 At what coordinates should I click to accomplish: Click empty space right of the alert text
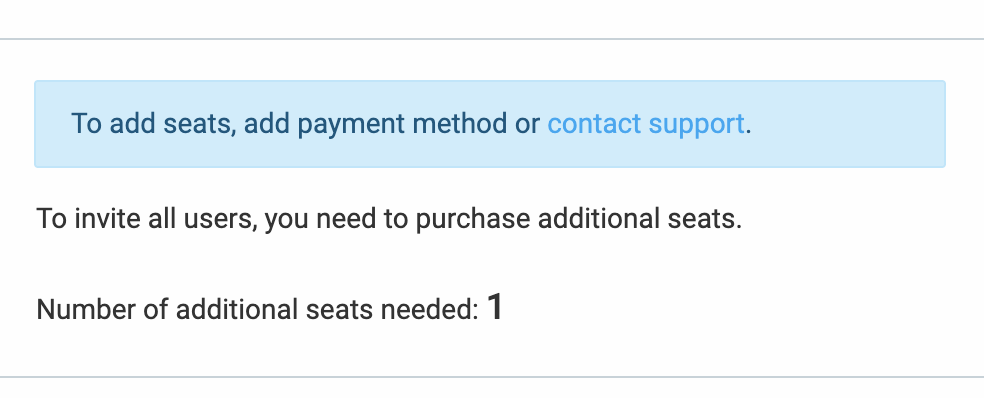pyautogui.click(x=847, y=124)
